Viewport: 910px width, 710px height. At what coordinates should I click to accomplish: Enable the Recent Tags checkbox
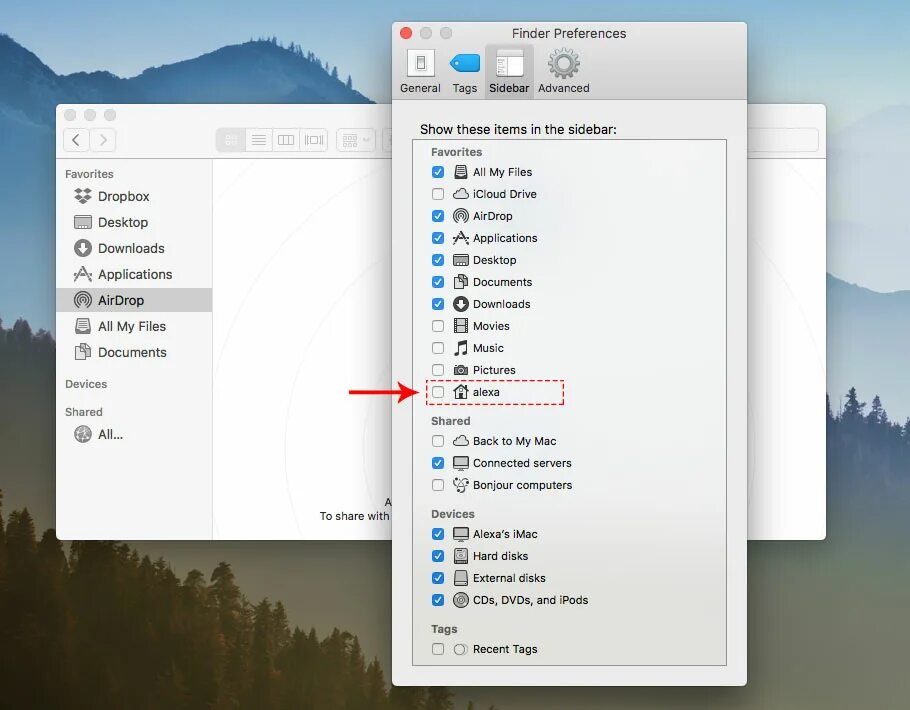[x=438, y=649]
